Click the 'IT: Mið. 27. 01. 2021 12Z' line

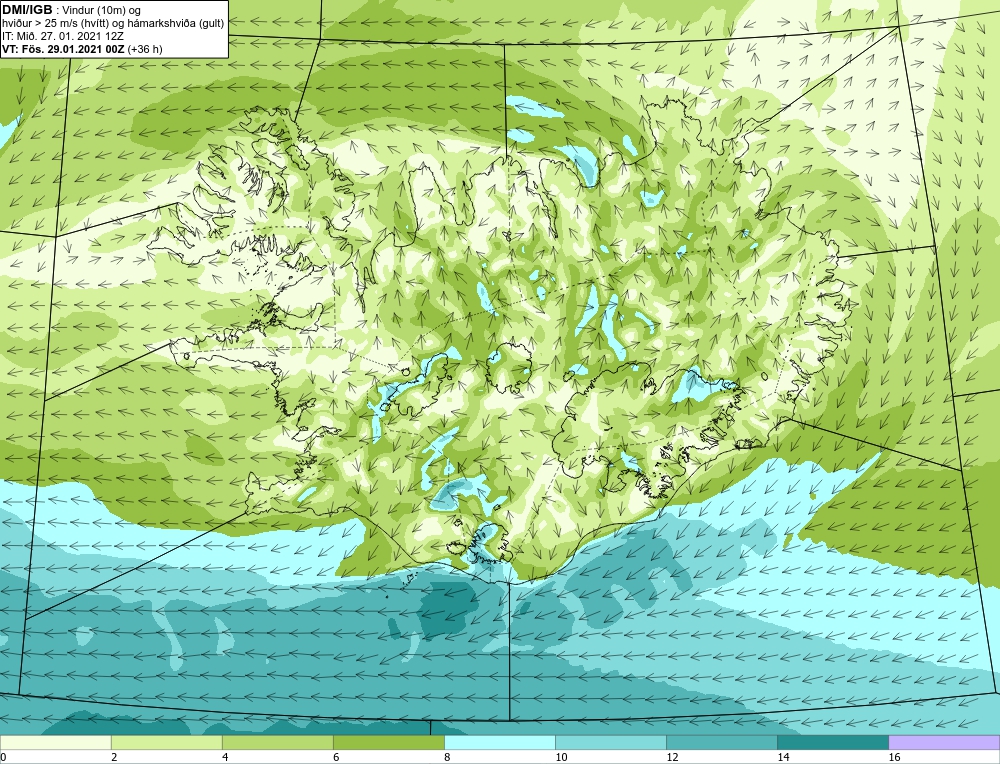[x=62, y=36]
